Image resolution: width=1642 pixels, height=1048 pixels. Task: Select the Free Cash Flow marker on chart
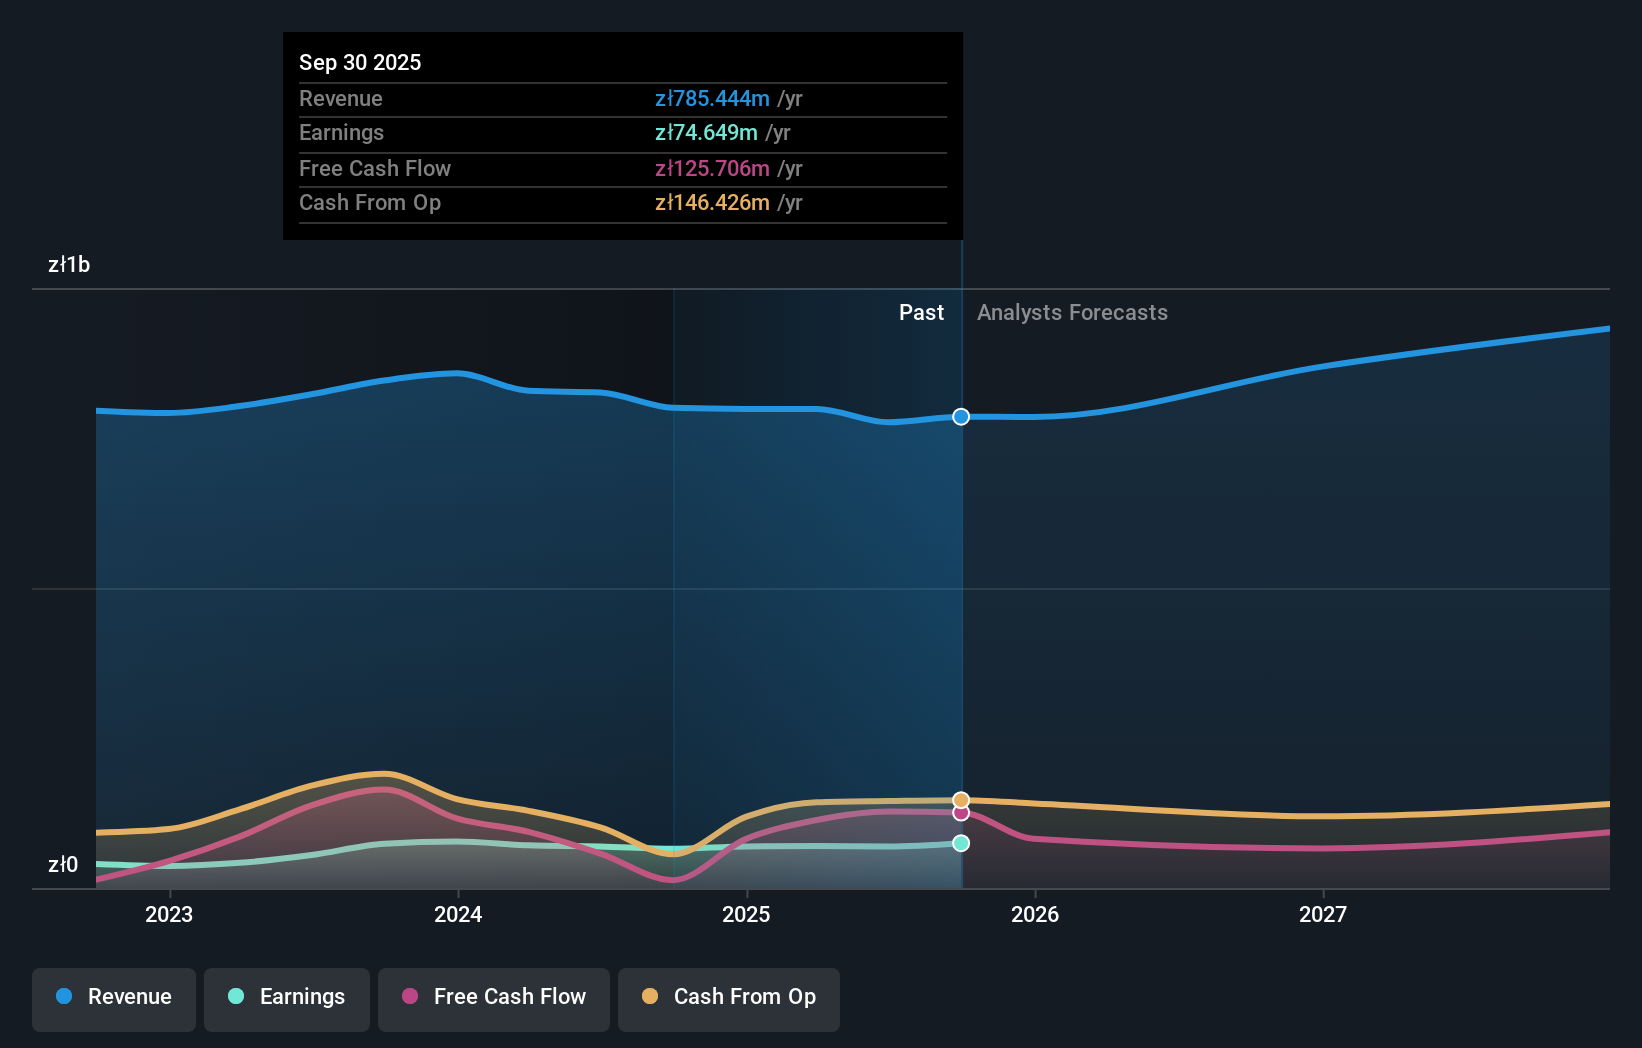960,813
